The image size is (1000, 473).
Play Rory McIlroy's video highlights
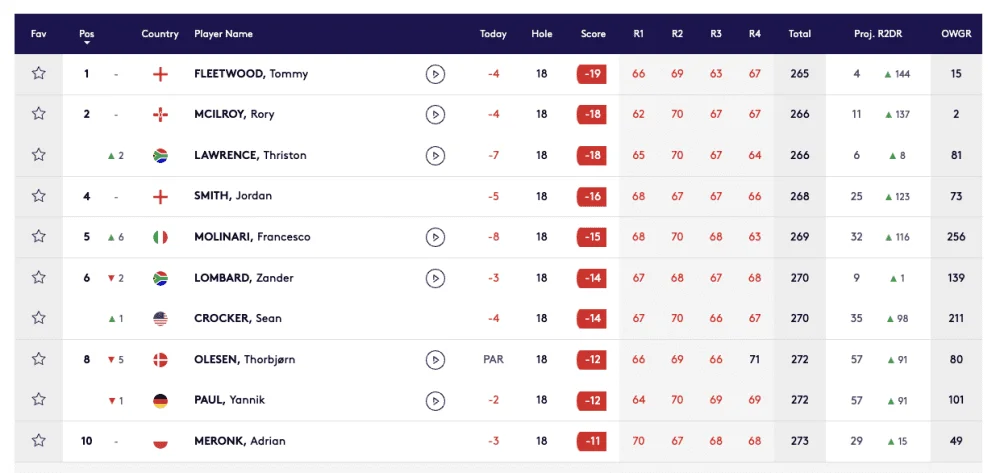435,115
